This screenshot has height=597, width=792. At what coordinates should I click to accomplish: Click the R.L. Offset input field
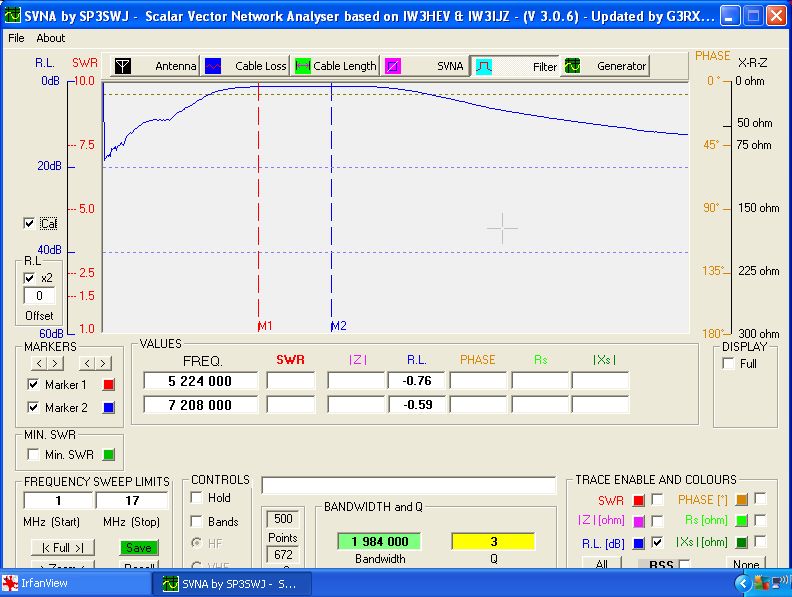pos(39,296)
